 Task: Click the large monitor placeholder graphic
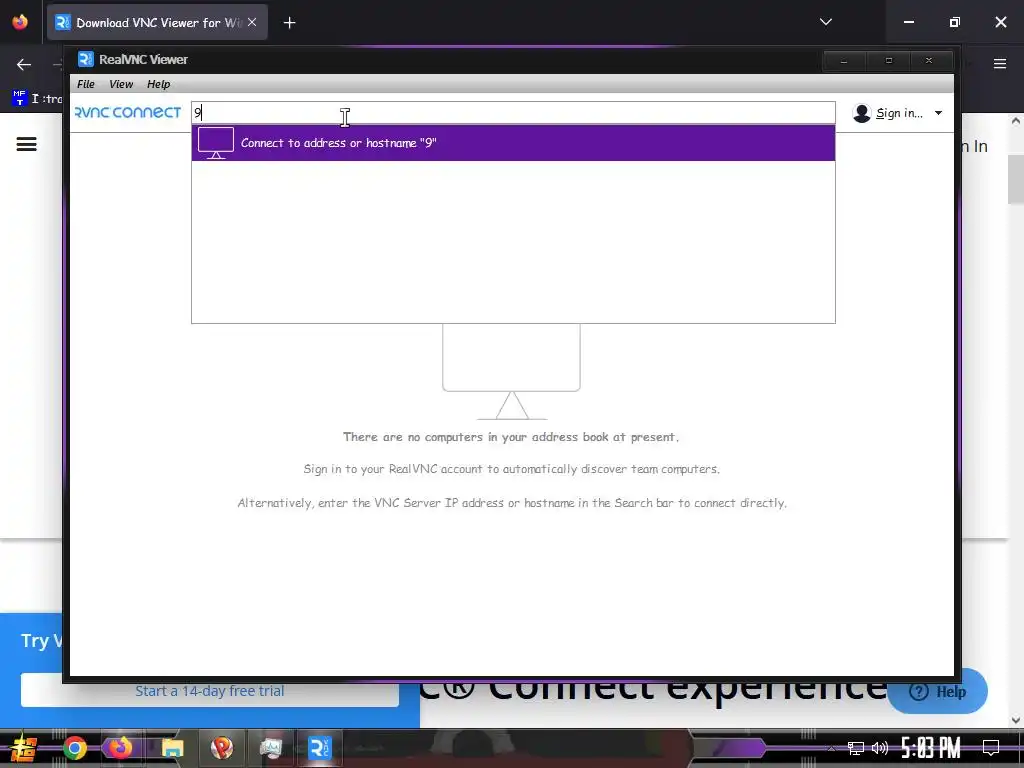[511, 372]
